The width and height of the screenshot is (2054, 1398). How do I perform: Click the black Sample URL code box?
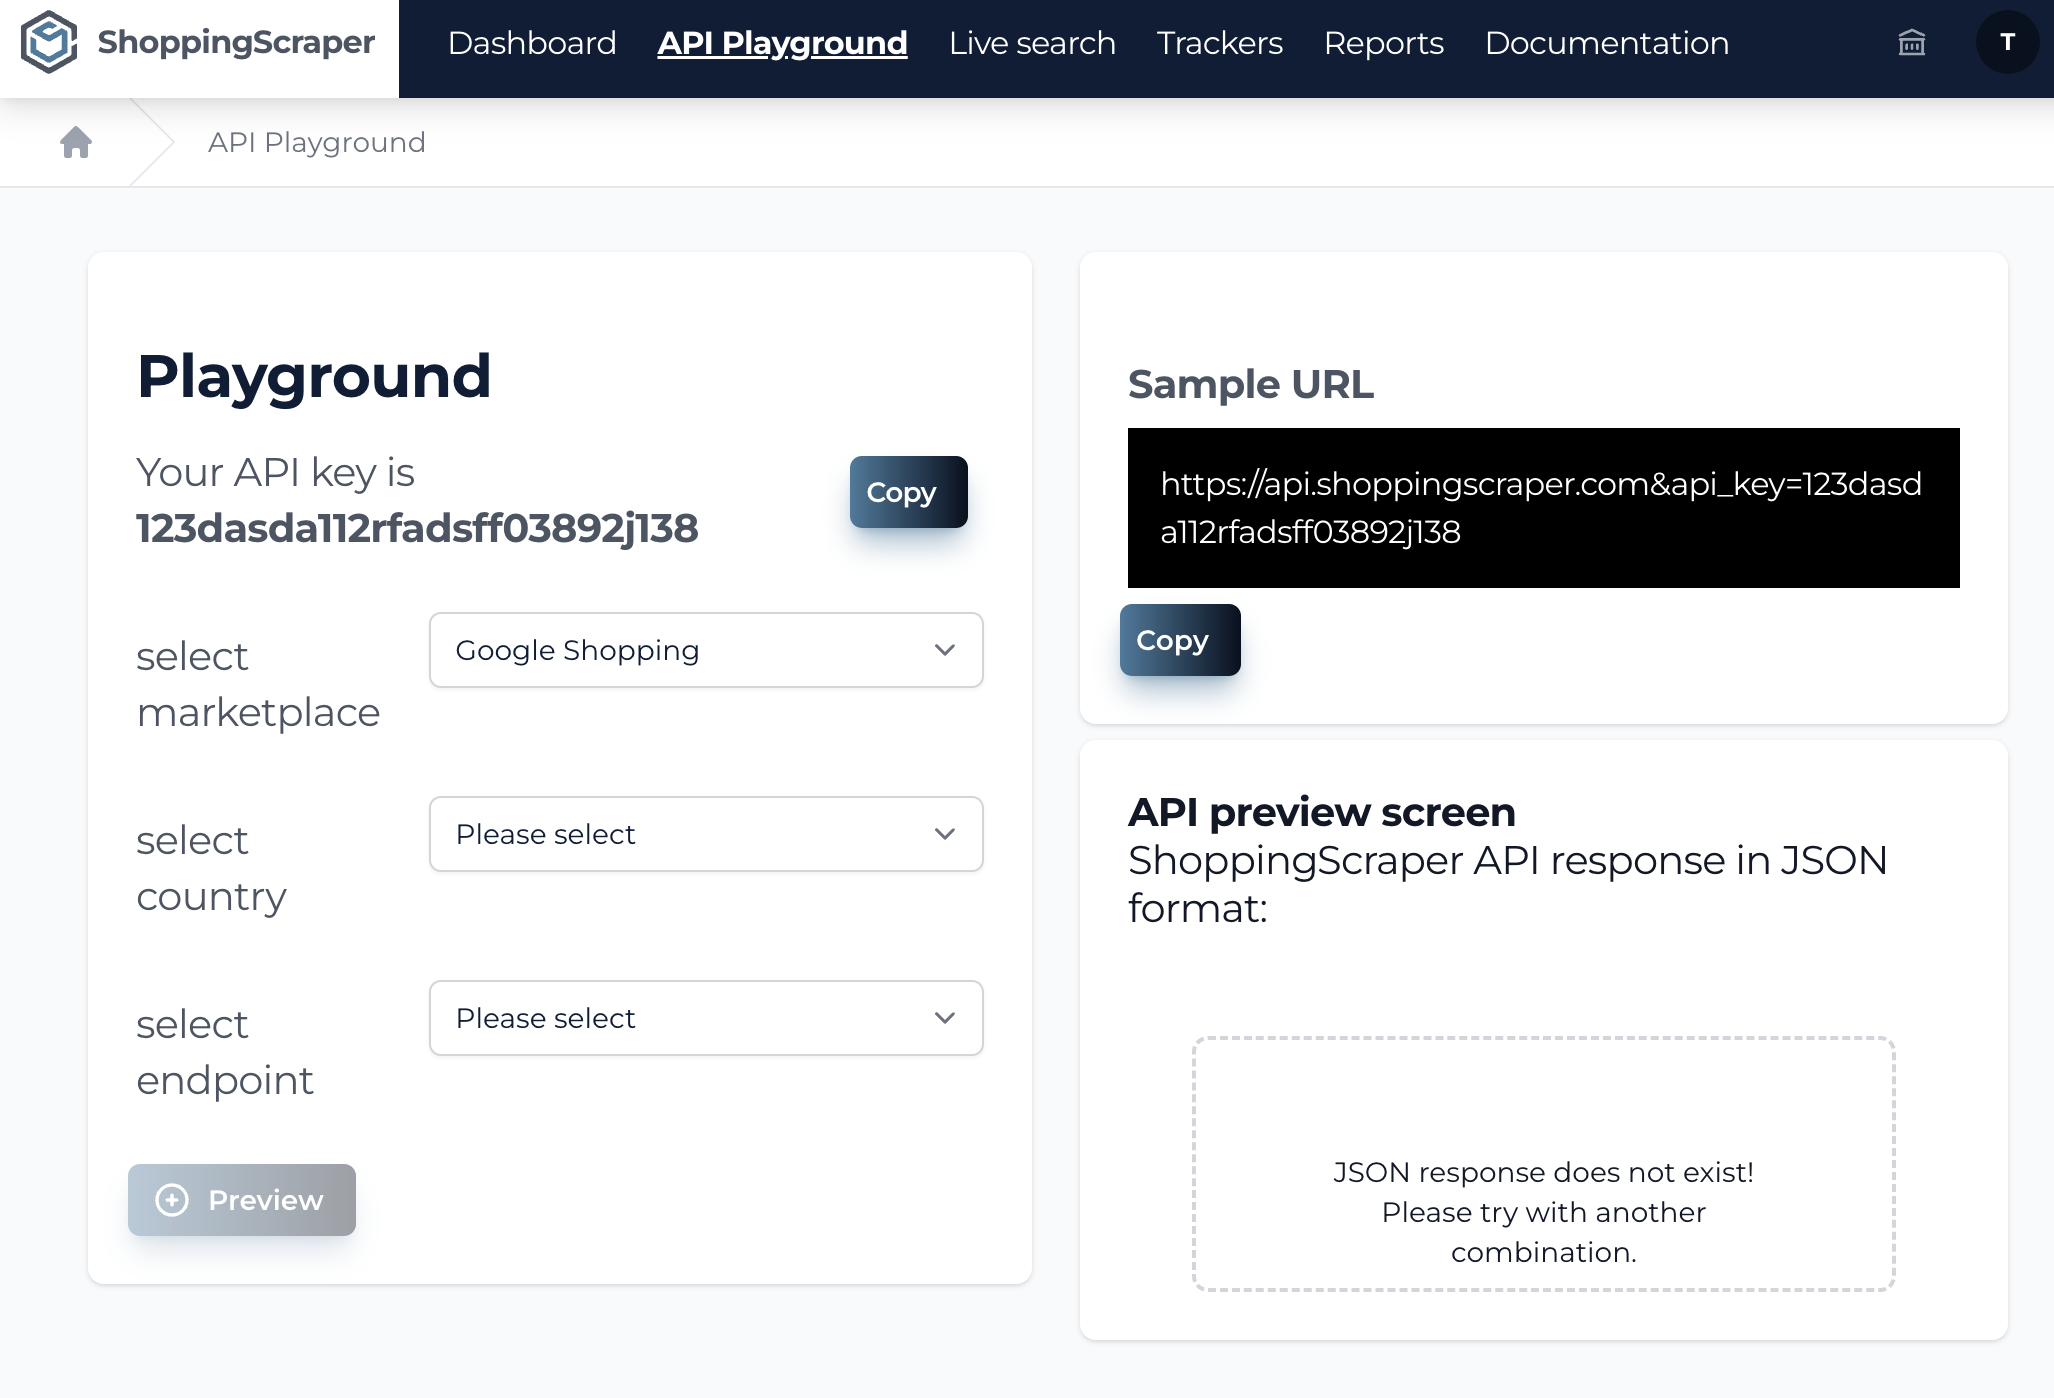(x=1543, y=508)
